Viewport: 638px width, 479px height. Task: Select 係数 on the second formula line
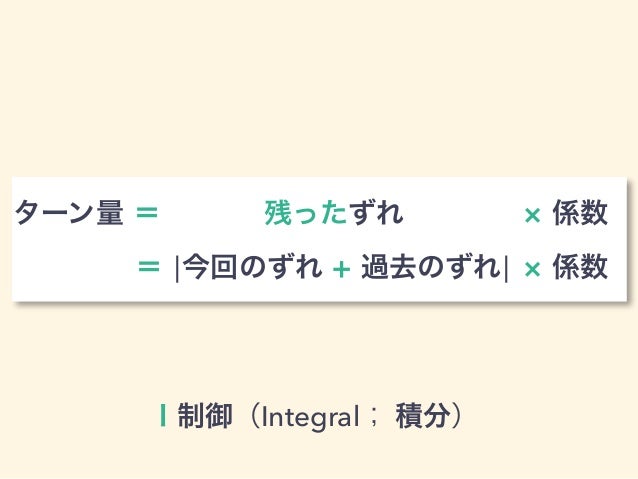tap(580, 267)
